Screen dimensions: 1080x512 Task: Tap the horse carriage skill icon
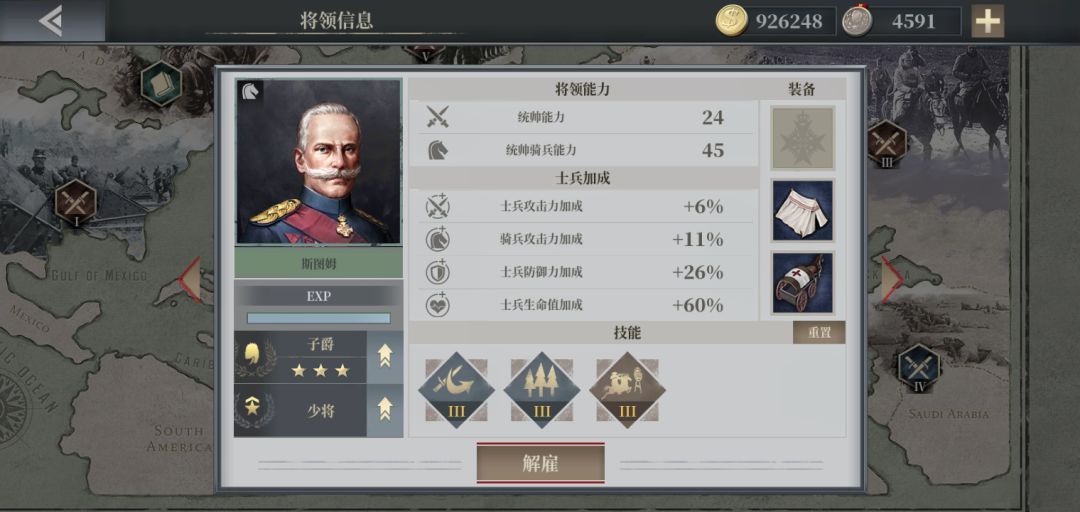click(627, 390)
